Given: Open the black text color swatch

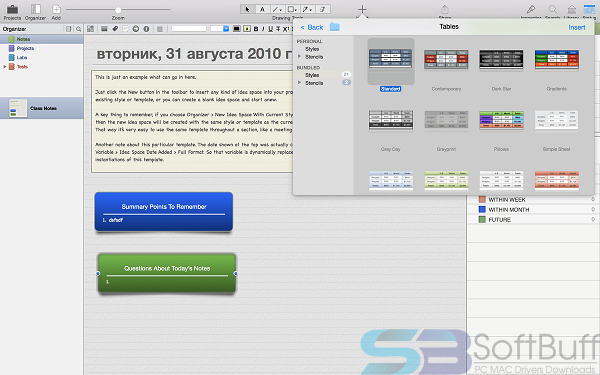Looking at the screenshot, I should [x=236, y=29].
